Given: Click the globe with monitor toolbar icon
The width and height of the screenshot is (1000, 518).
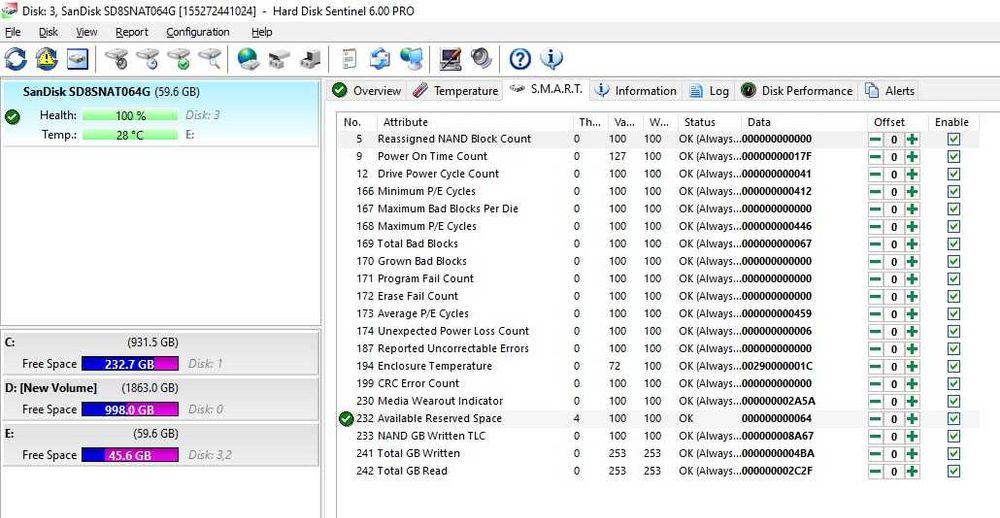Looking at the screenshot, I should [x=411, y=59].
